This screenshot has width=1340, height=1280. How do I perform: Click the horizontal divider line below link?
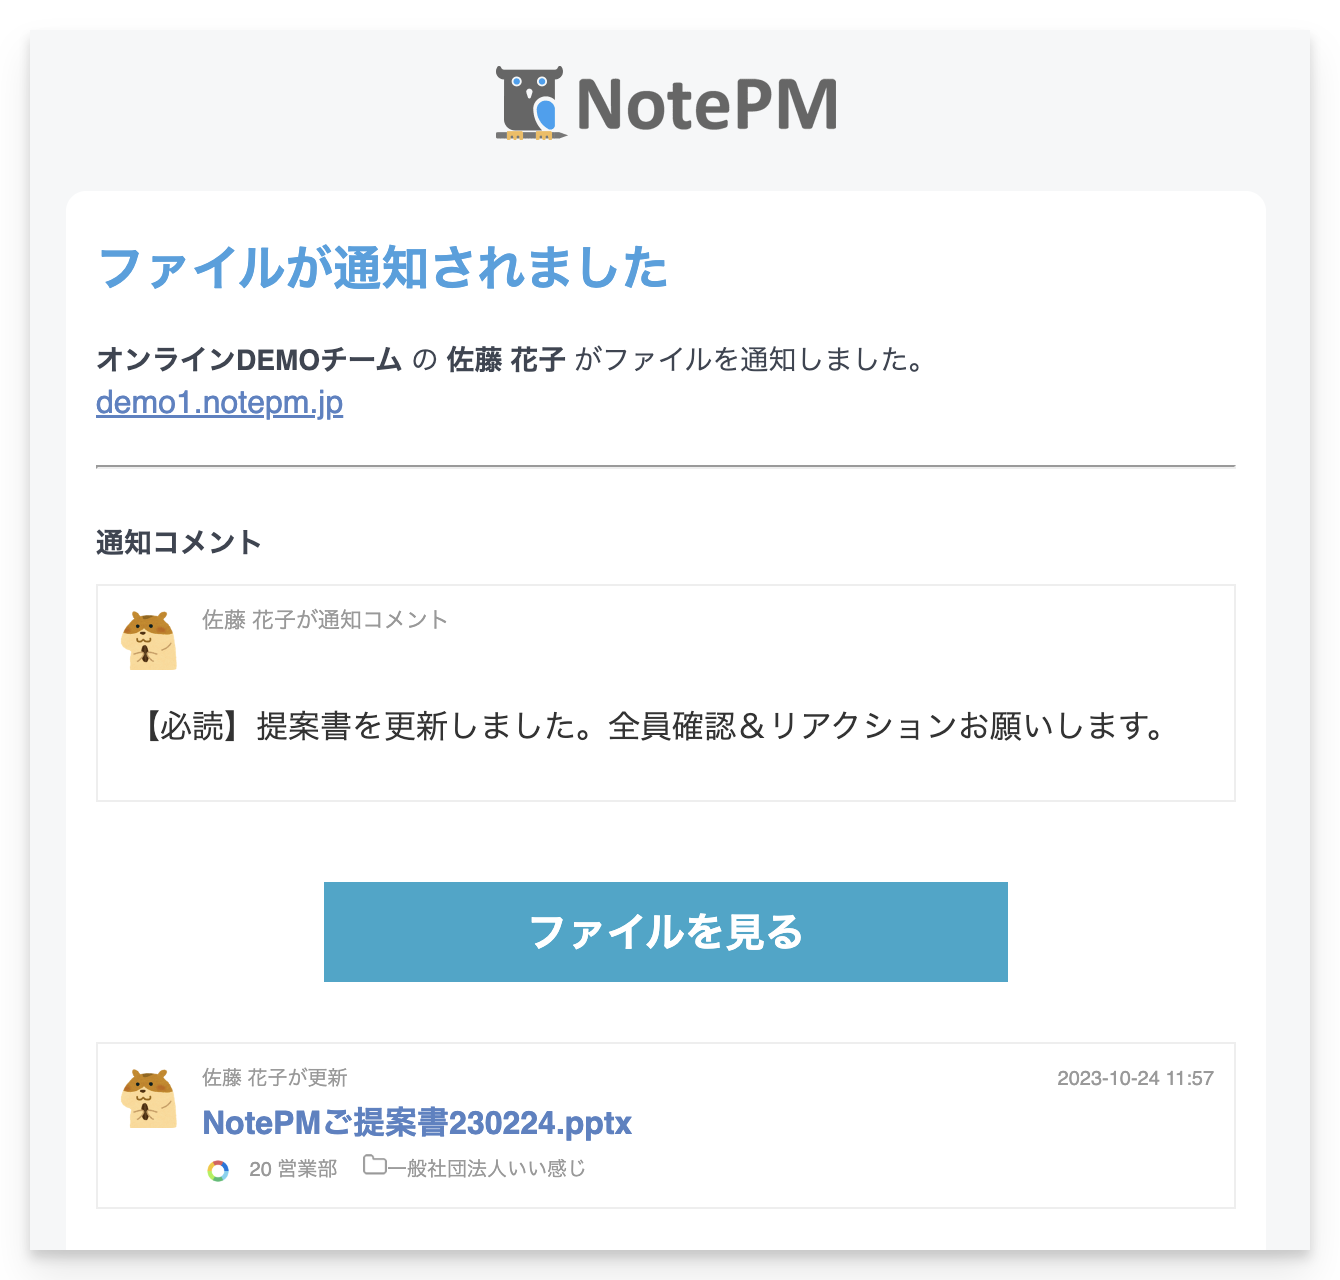[666, 466]
